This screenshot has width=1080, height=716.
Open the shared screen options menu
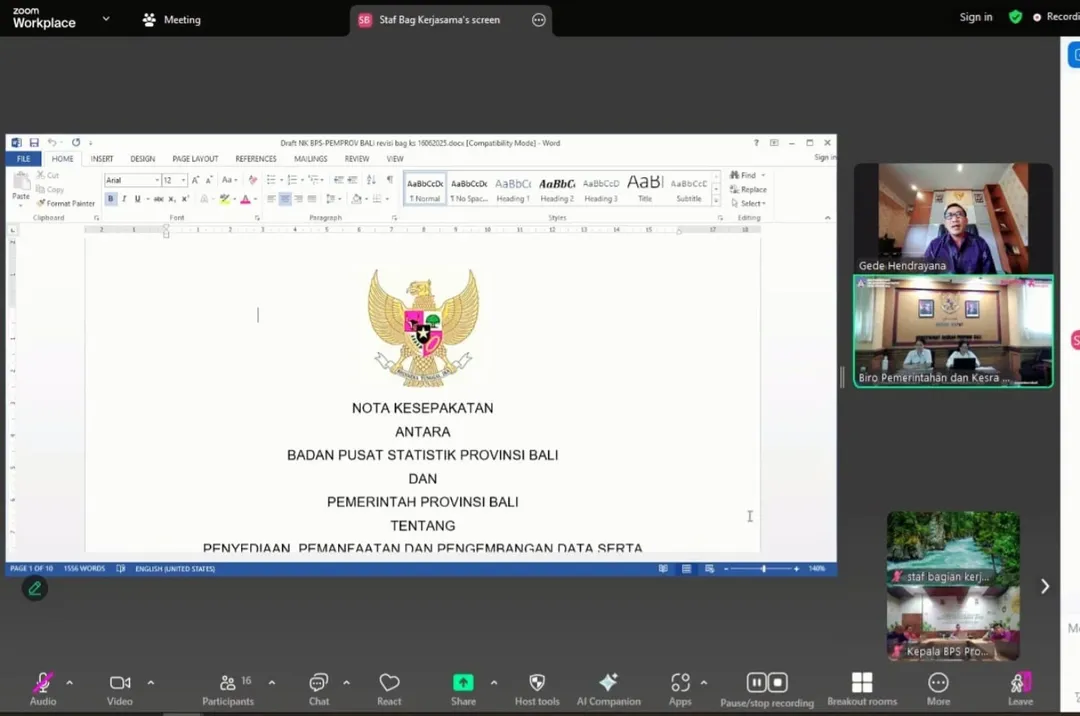coord(539,19)
